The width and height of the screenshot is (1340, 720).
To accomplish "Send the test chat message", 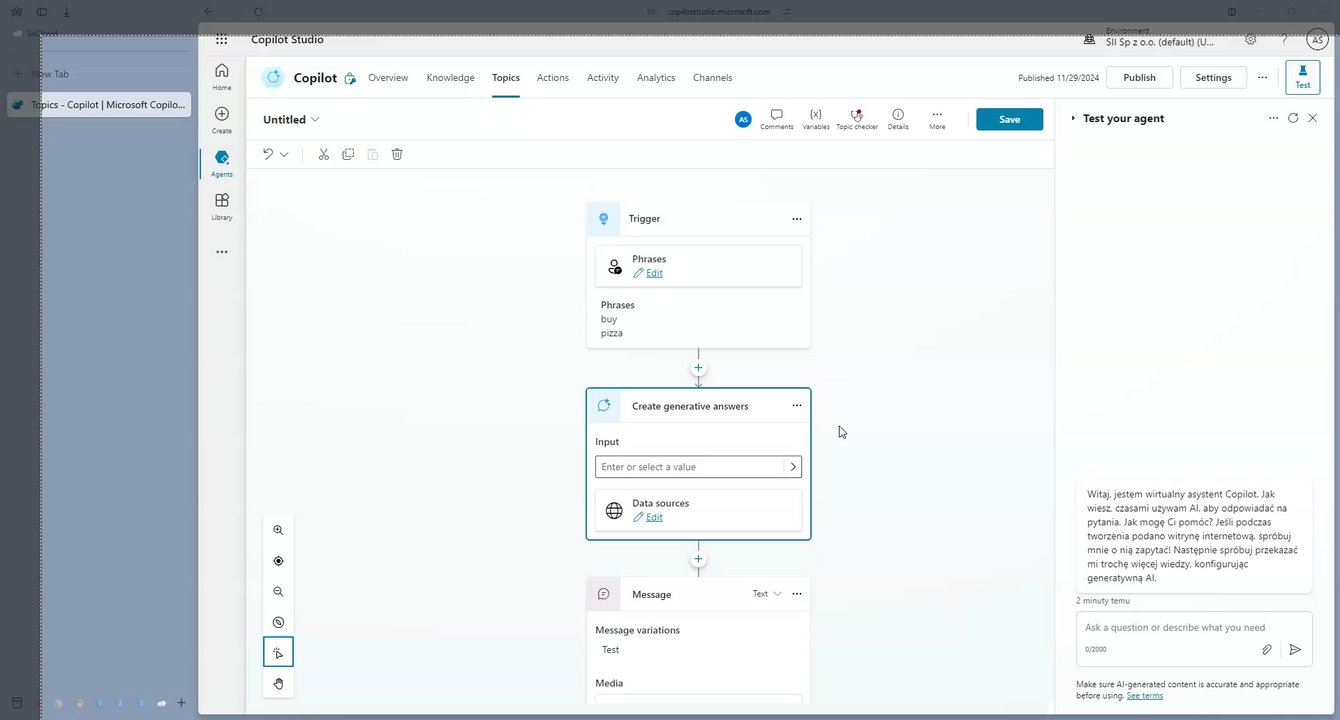I will pyautogui.click(x=1294, y=649).
